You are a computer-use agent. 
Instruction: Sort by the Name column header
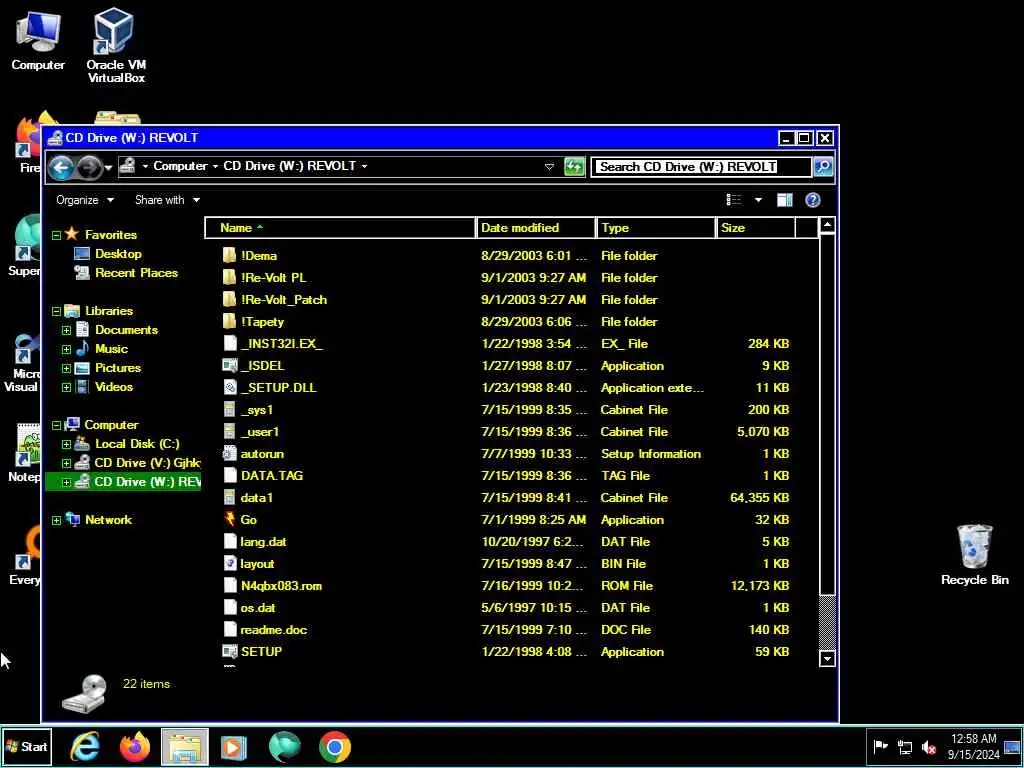point(340,228)
